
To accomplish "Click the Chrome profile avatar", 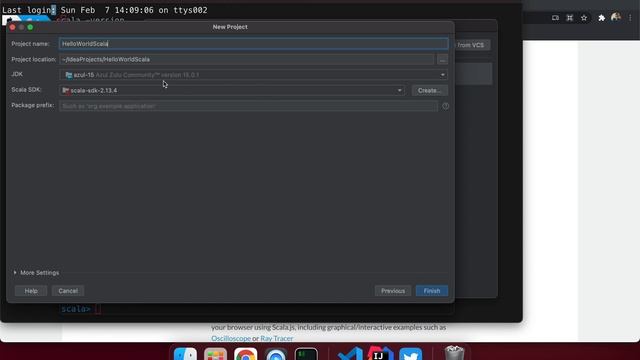I will click(x=616, y=18).
